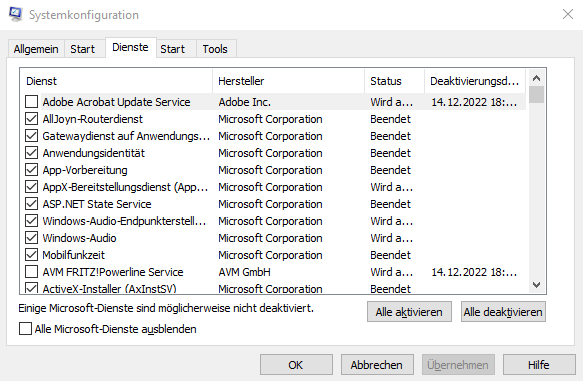The width and height of the screenshot is (583, 381).
Task: Click the services list scrollbar thumb
Action: 536,95
